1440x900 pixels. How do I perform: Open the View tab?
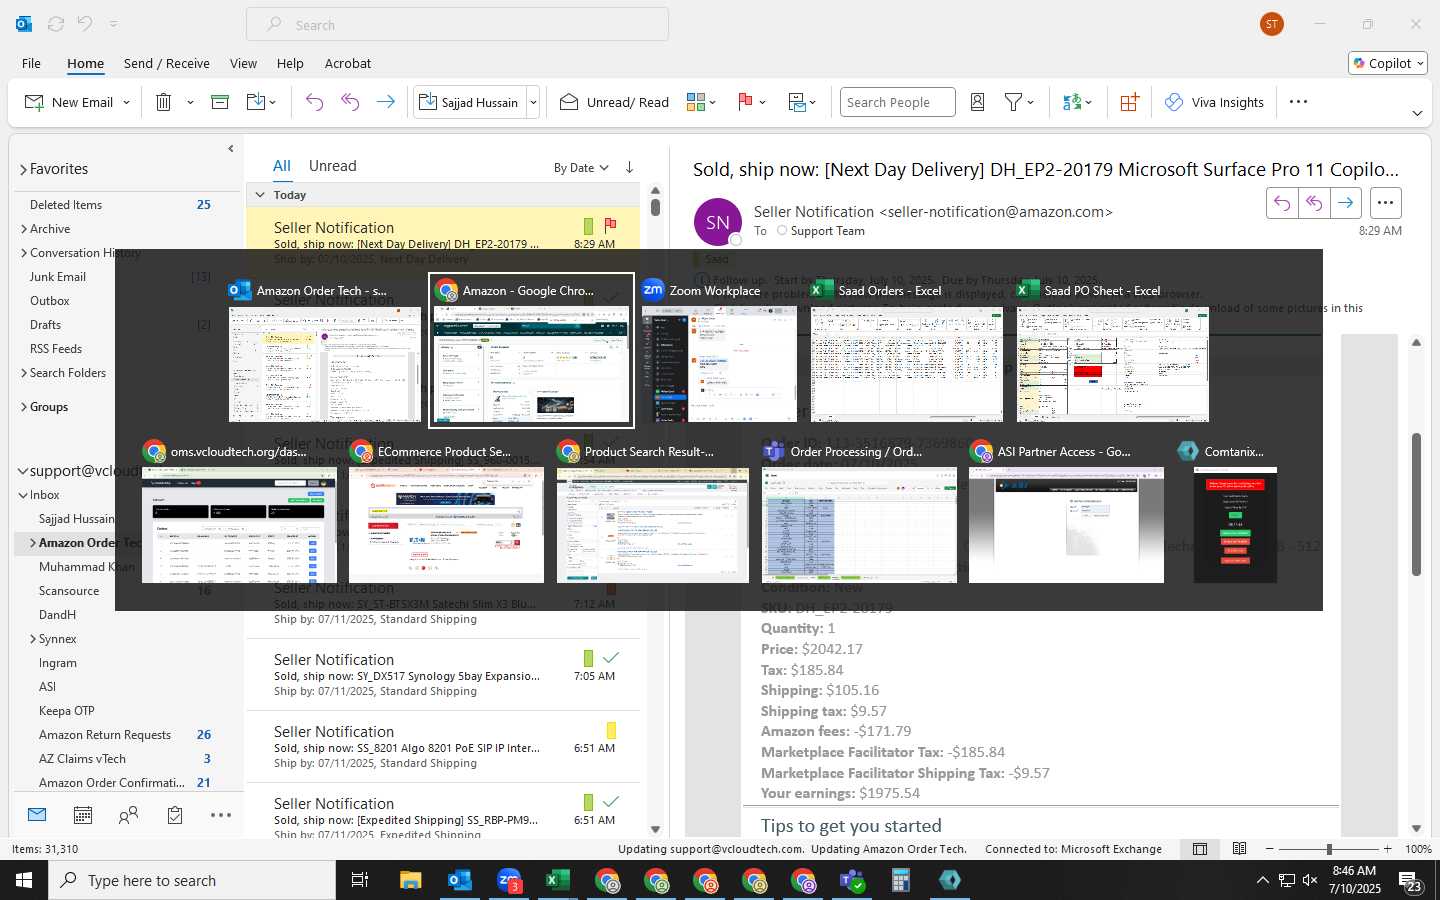pyautogui.click(x=243, y=63)
